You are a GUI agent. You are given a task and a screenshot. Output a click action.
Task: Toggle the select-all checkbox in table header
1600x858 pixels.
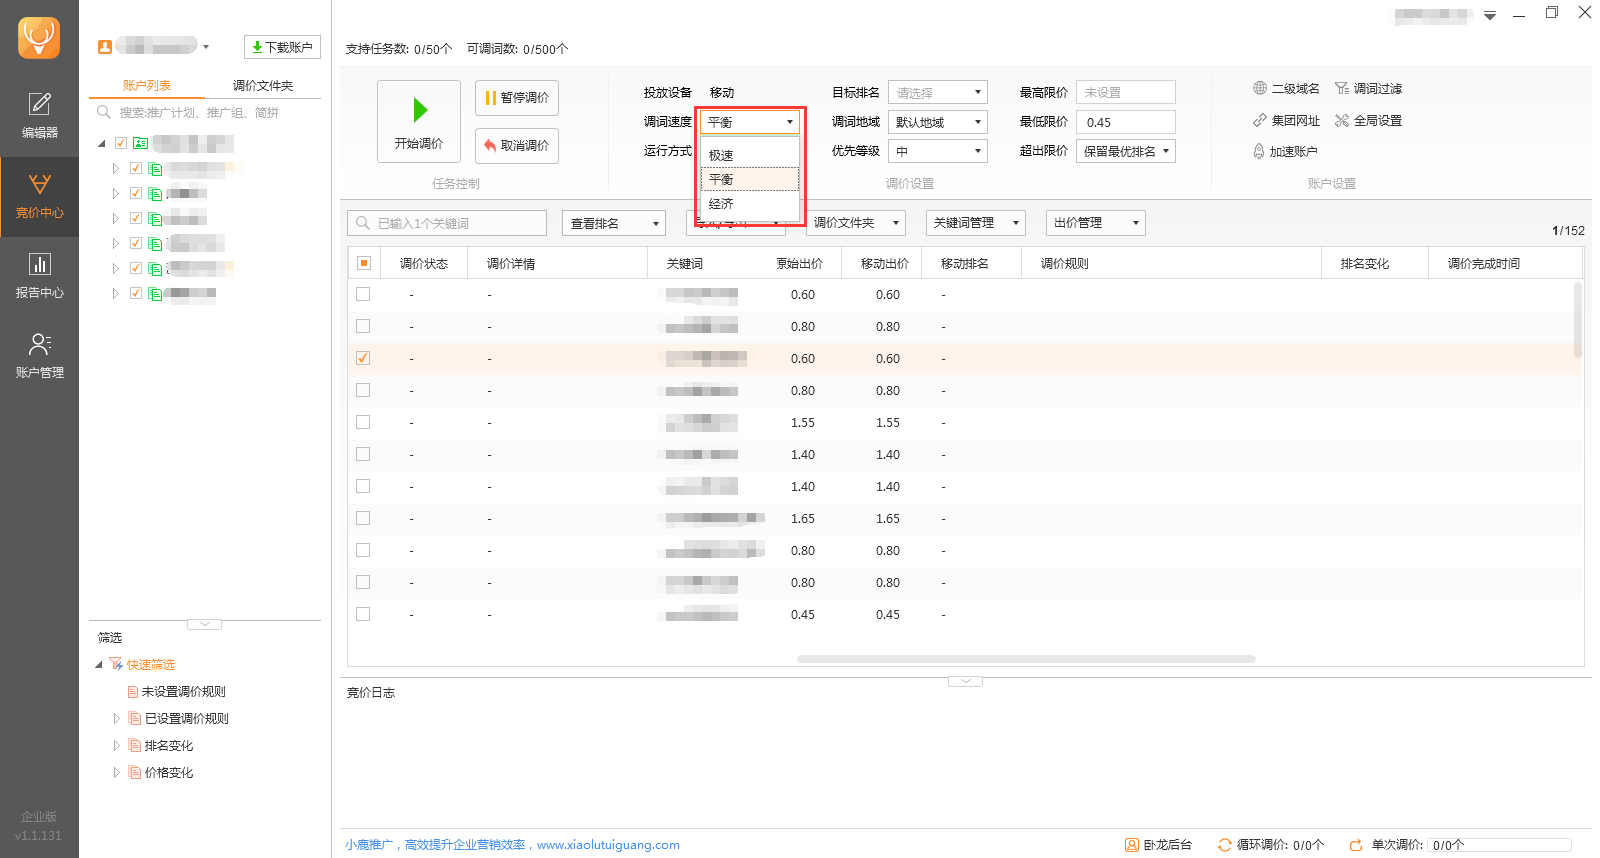(x=364, y=263)
